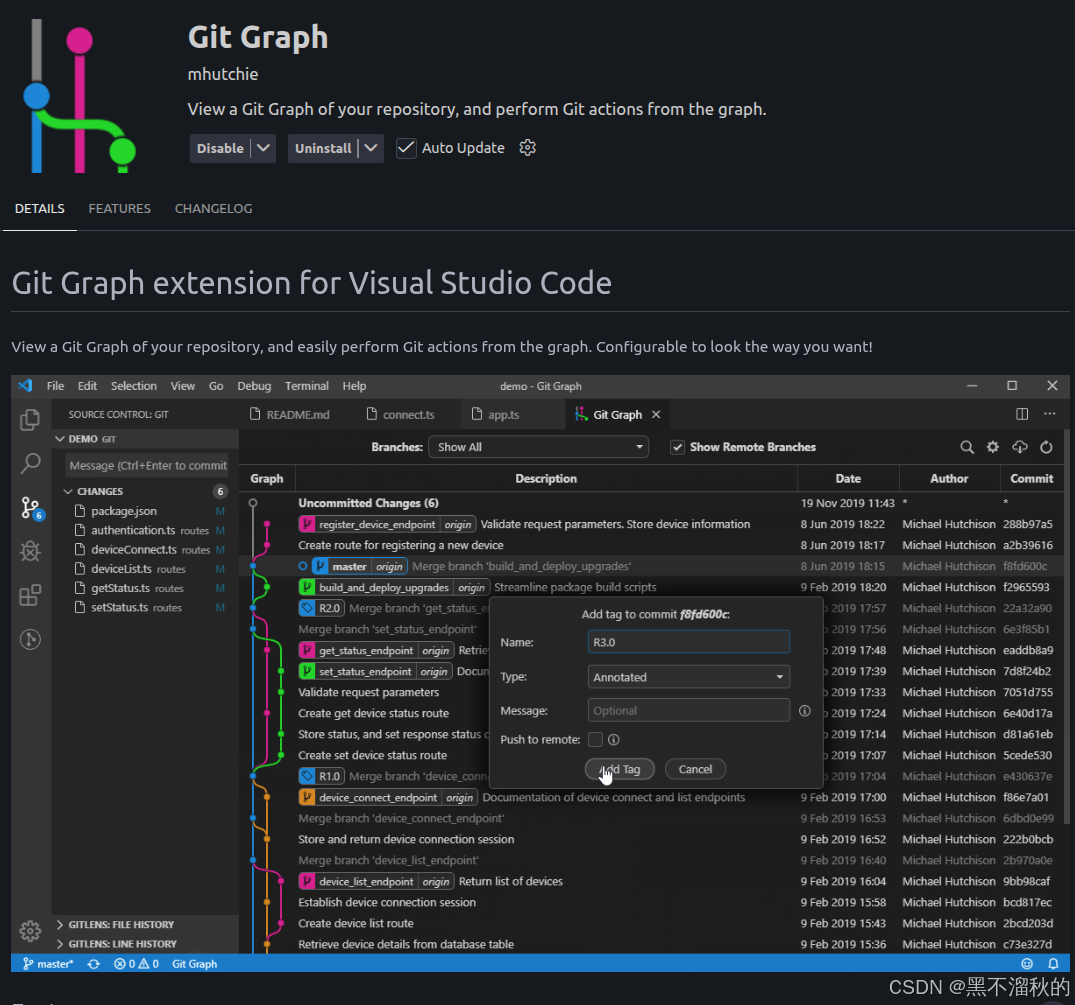Image resolution: width=1075 pixels, height=1005 pixels.
Task: Open the GitLens icon in the activity bar
Action: [30, 639]
